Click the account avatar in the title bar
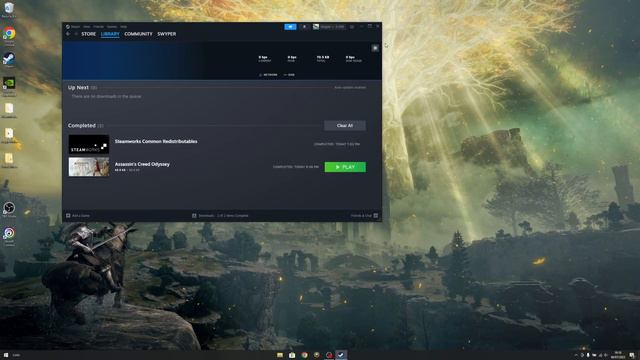 point(316,27)
